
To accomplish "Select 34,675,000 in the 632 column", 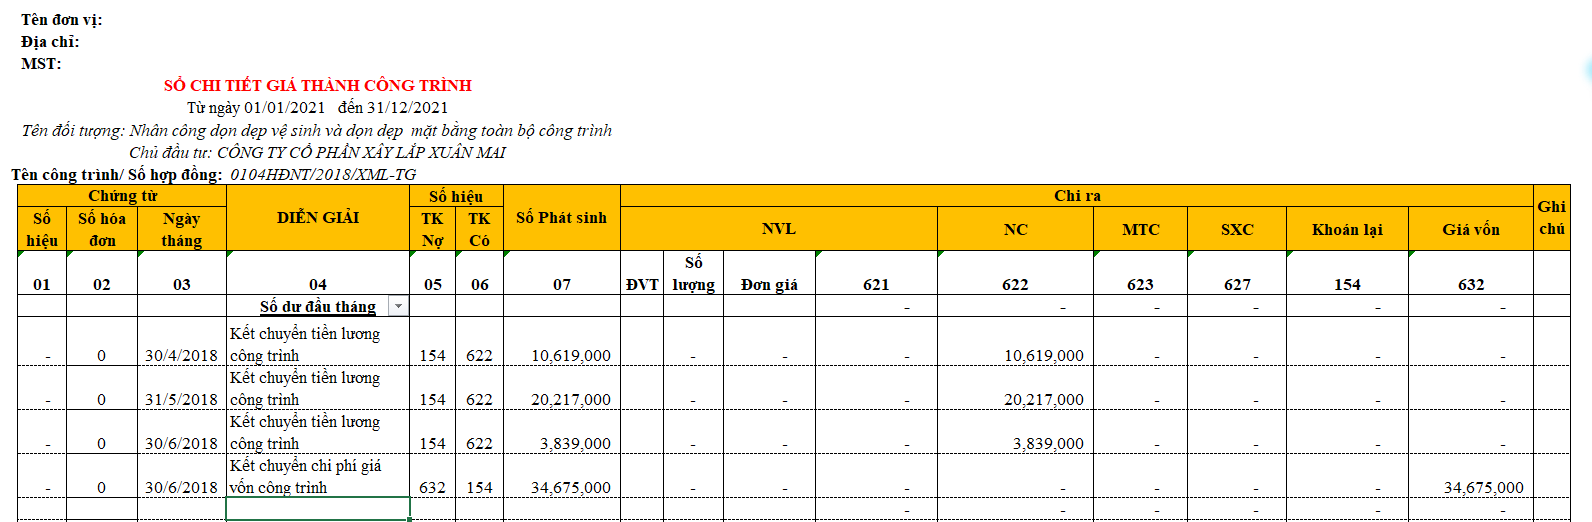I will 1483,487.
